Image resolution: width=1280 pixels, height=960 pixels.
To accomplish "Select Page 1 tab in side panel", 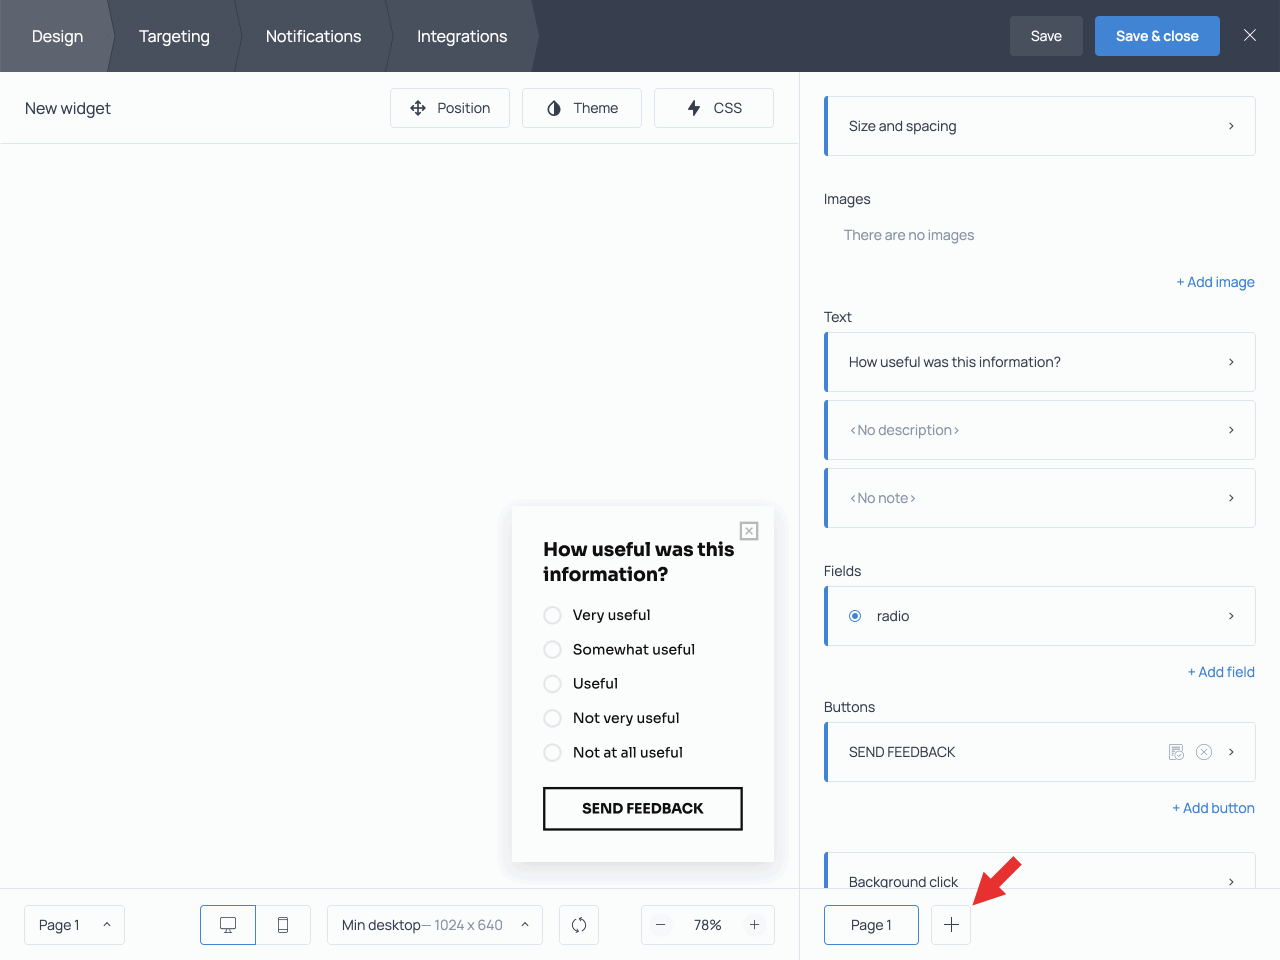I will tap(871, 925).
